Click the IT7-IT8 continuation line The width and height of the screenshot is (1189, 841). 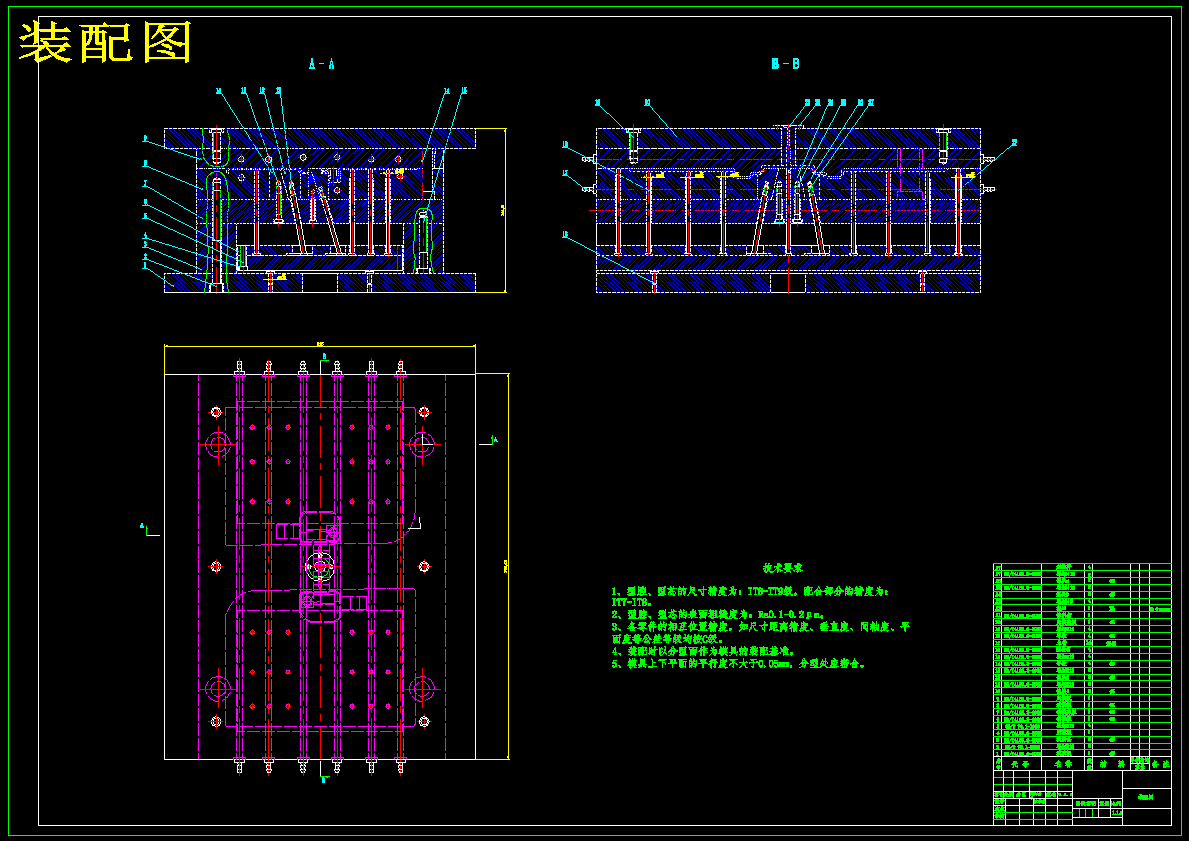[632, 602]
